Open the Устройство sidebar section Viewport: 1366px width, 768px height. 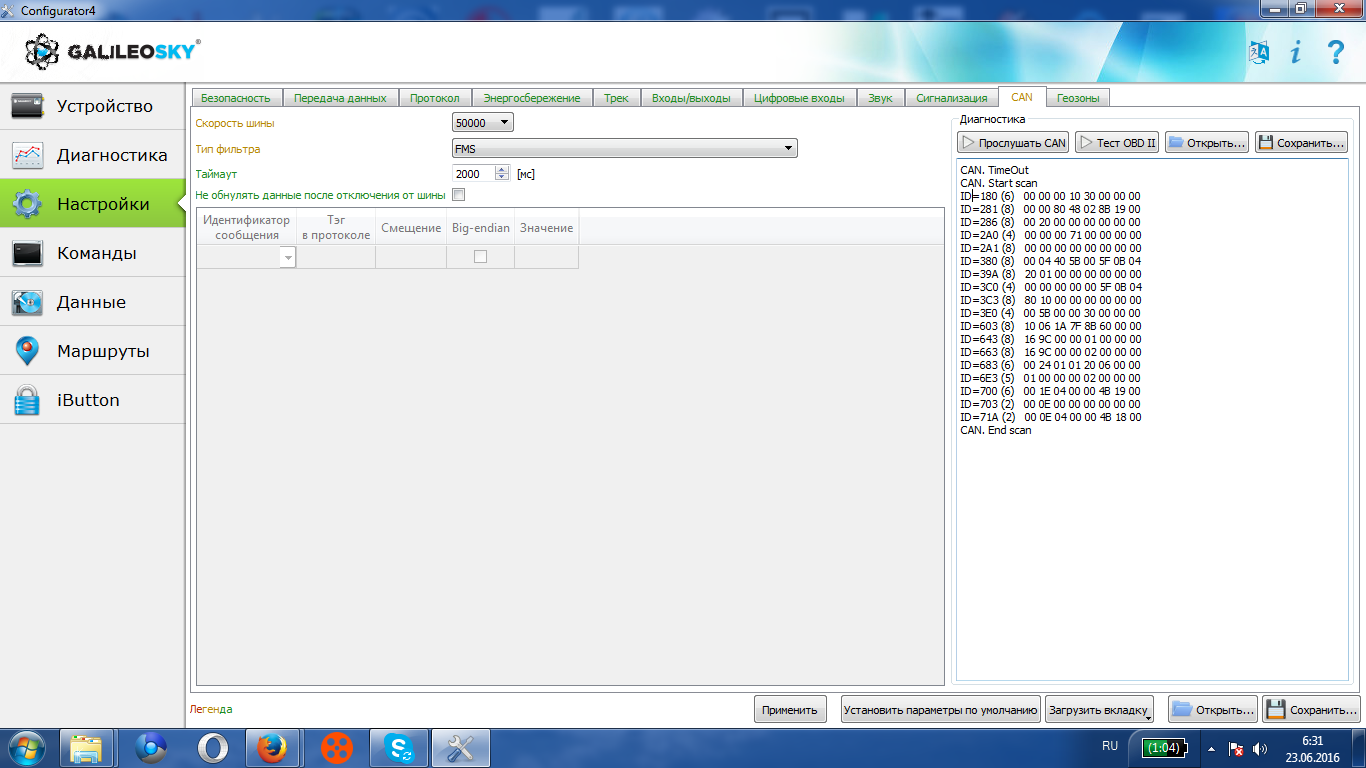93,106
